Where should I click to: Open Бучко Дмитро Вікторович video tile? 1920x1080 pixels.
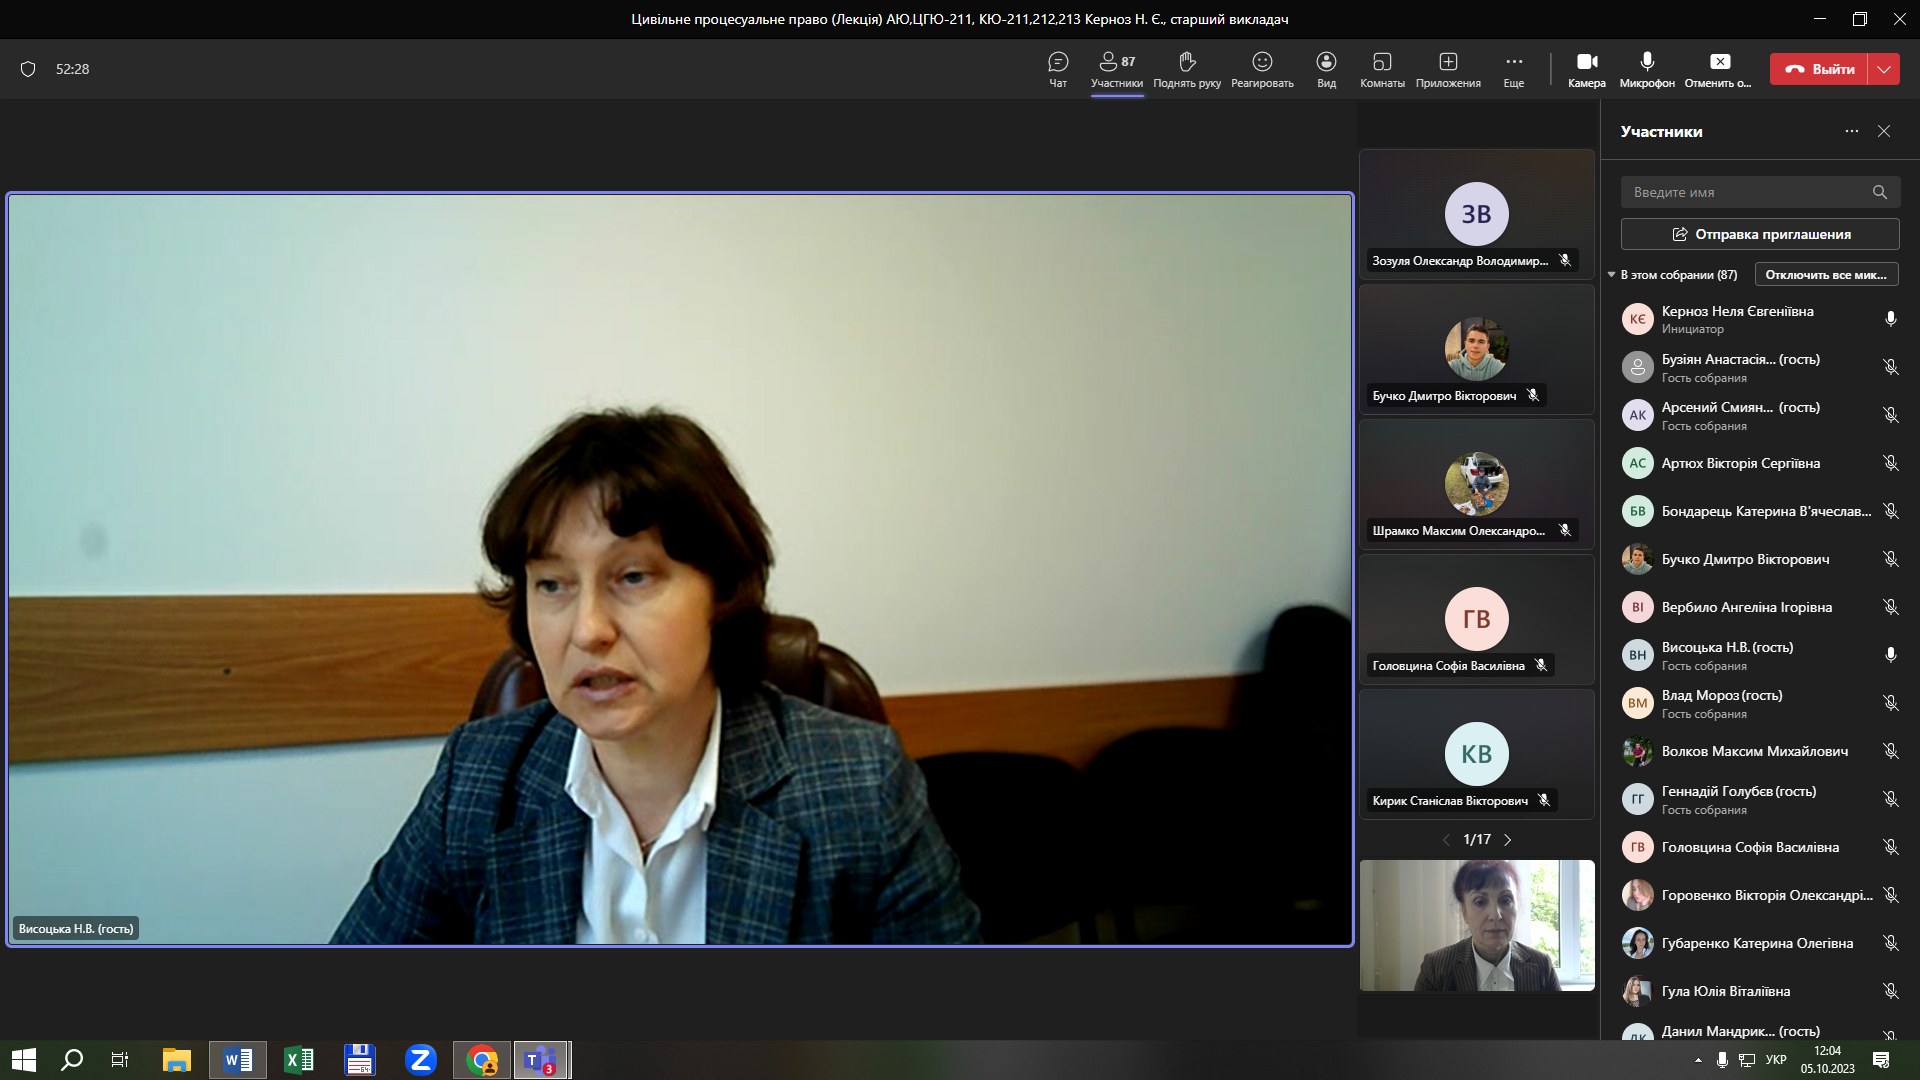click(x=1476, y=349)
